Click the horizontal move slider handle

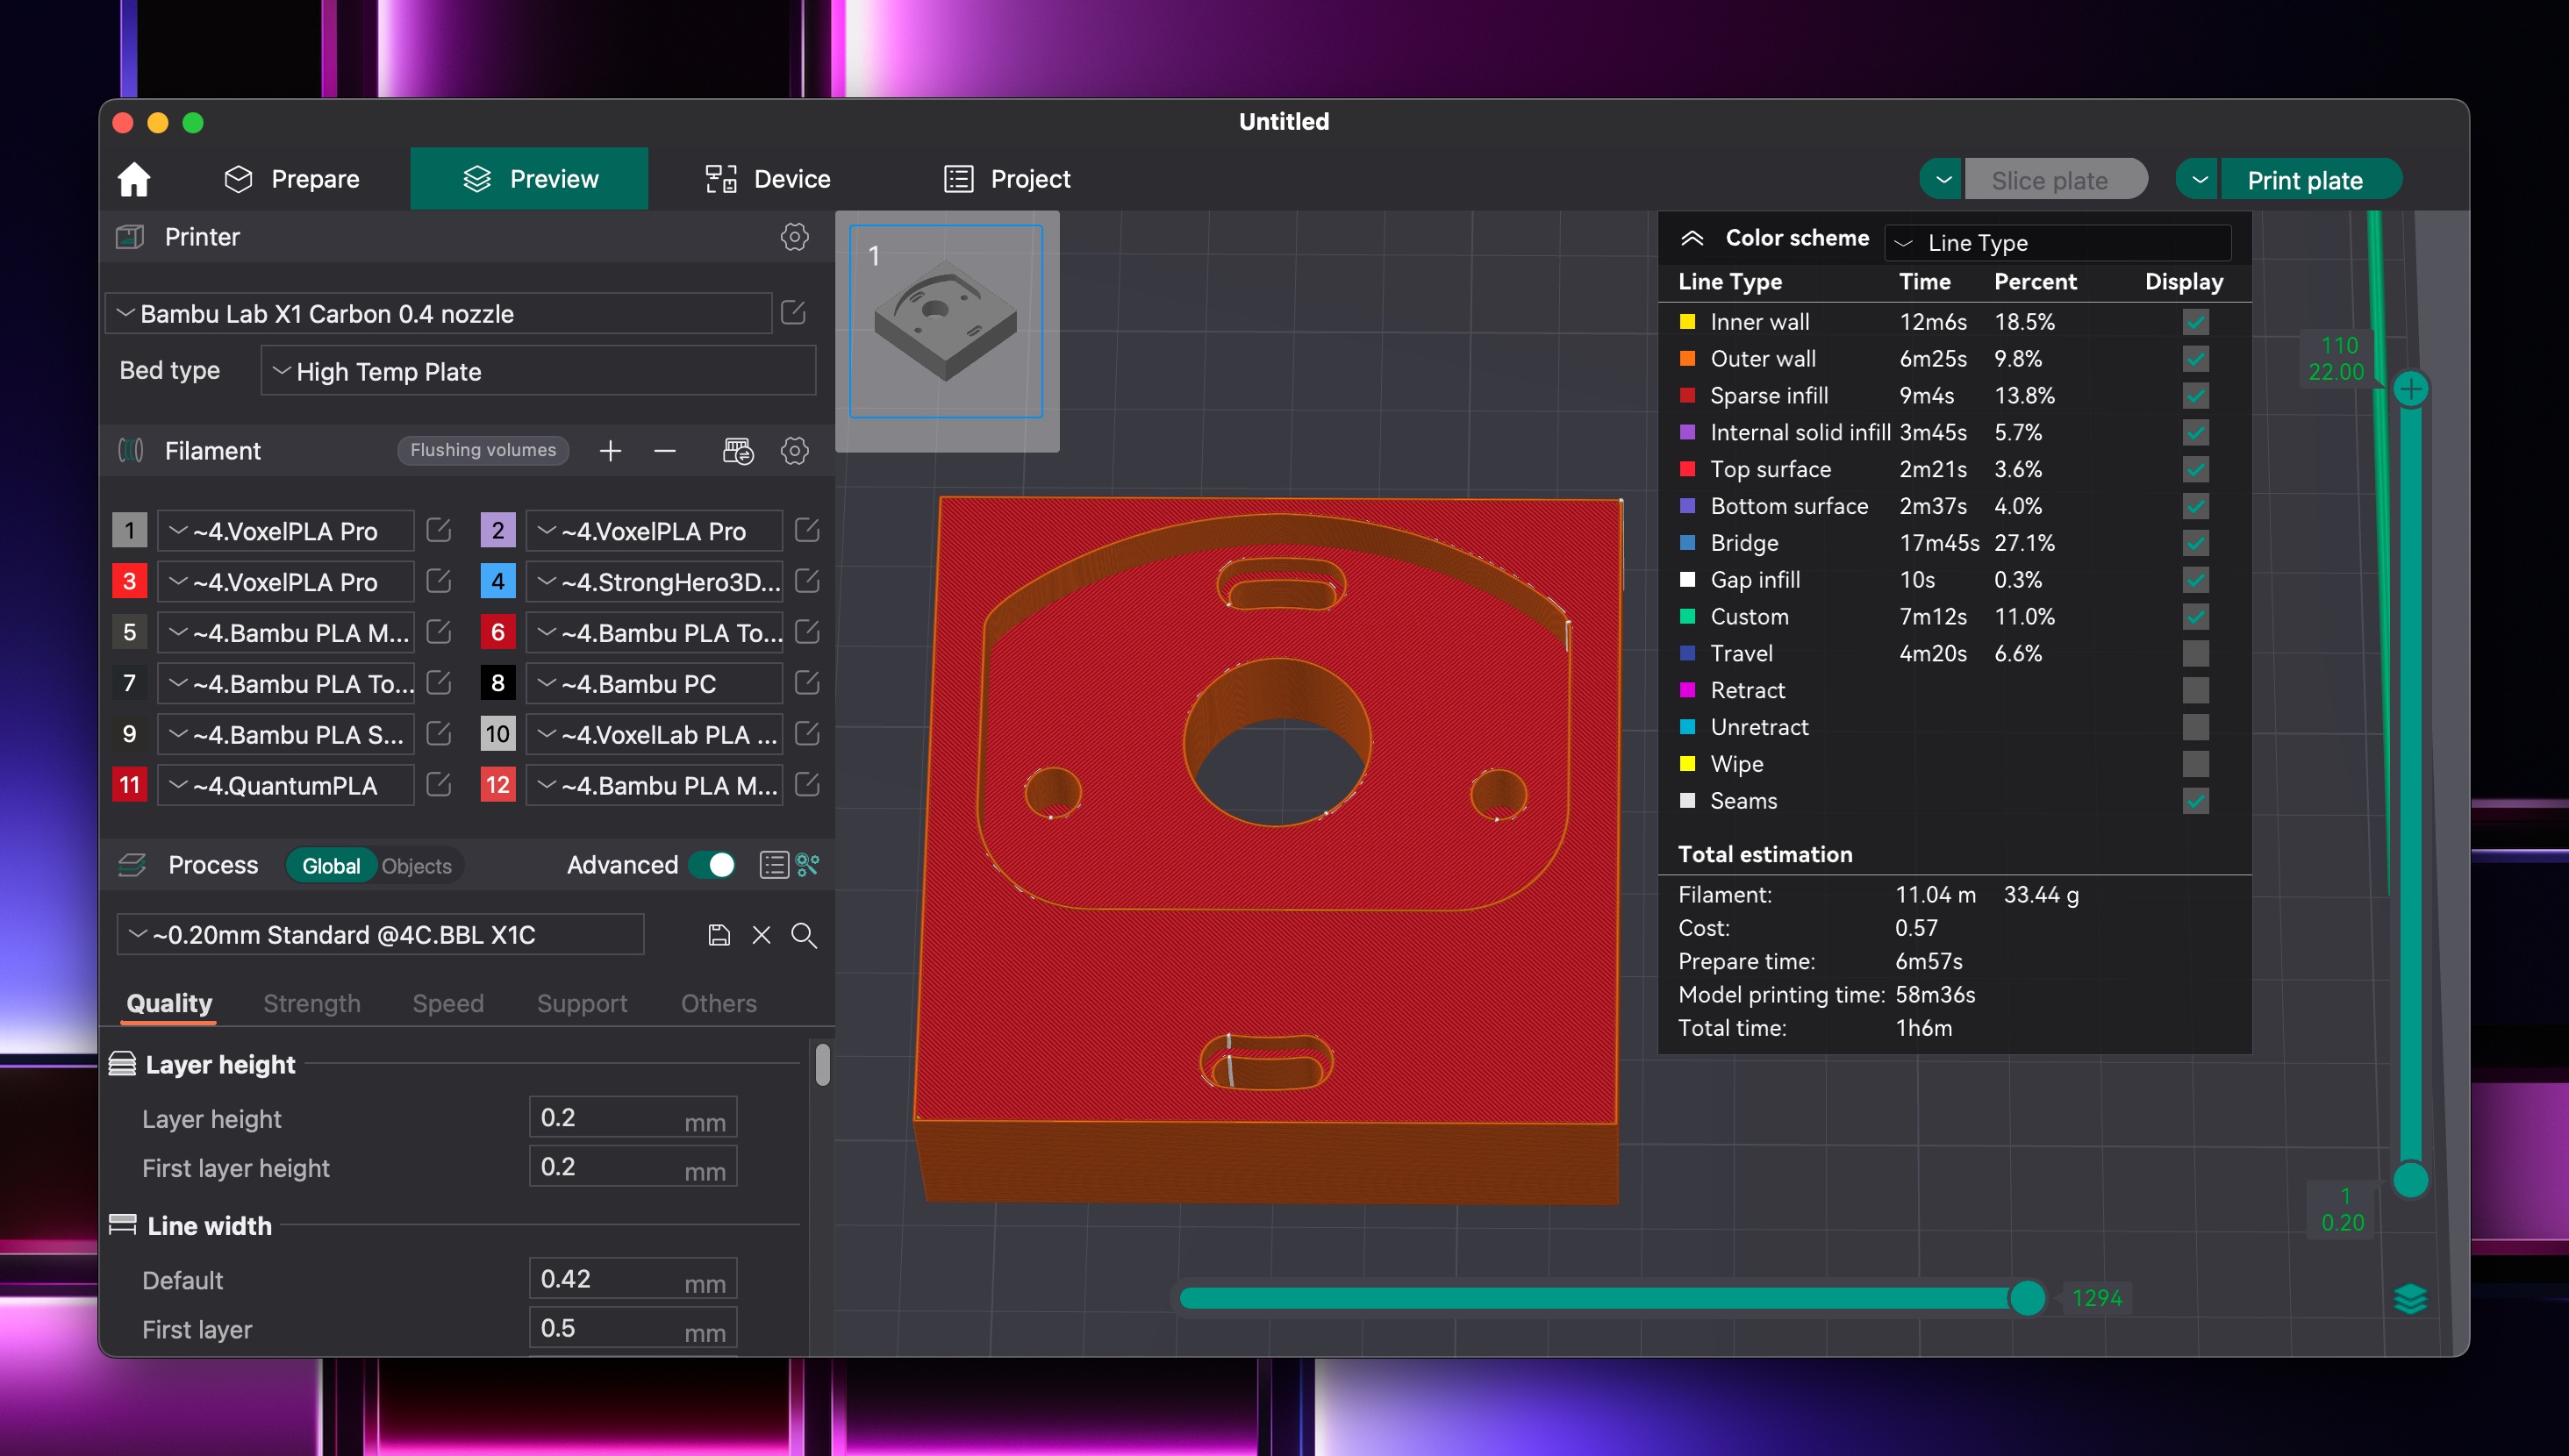(x=2027, y=1298)
